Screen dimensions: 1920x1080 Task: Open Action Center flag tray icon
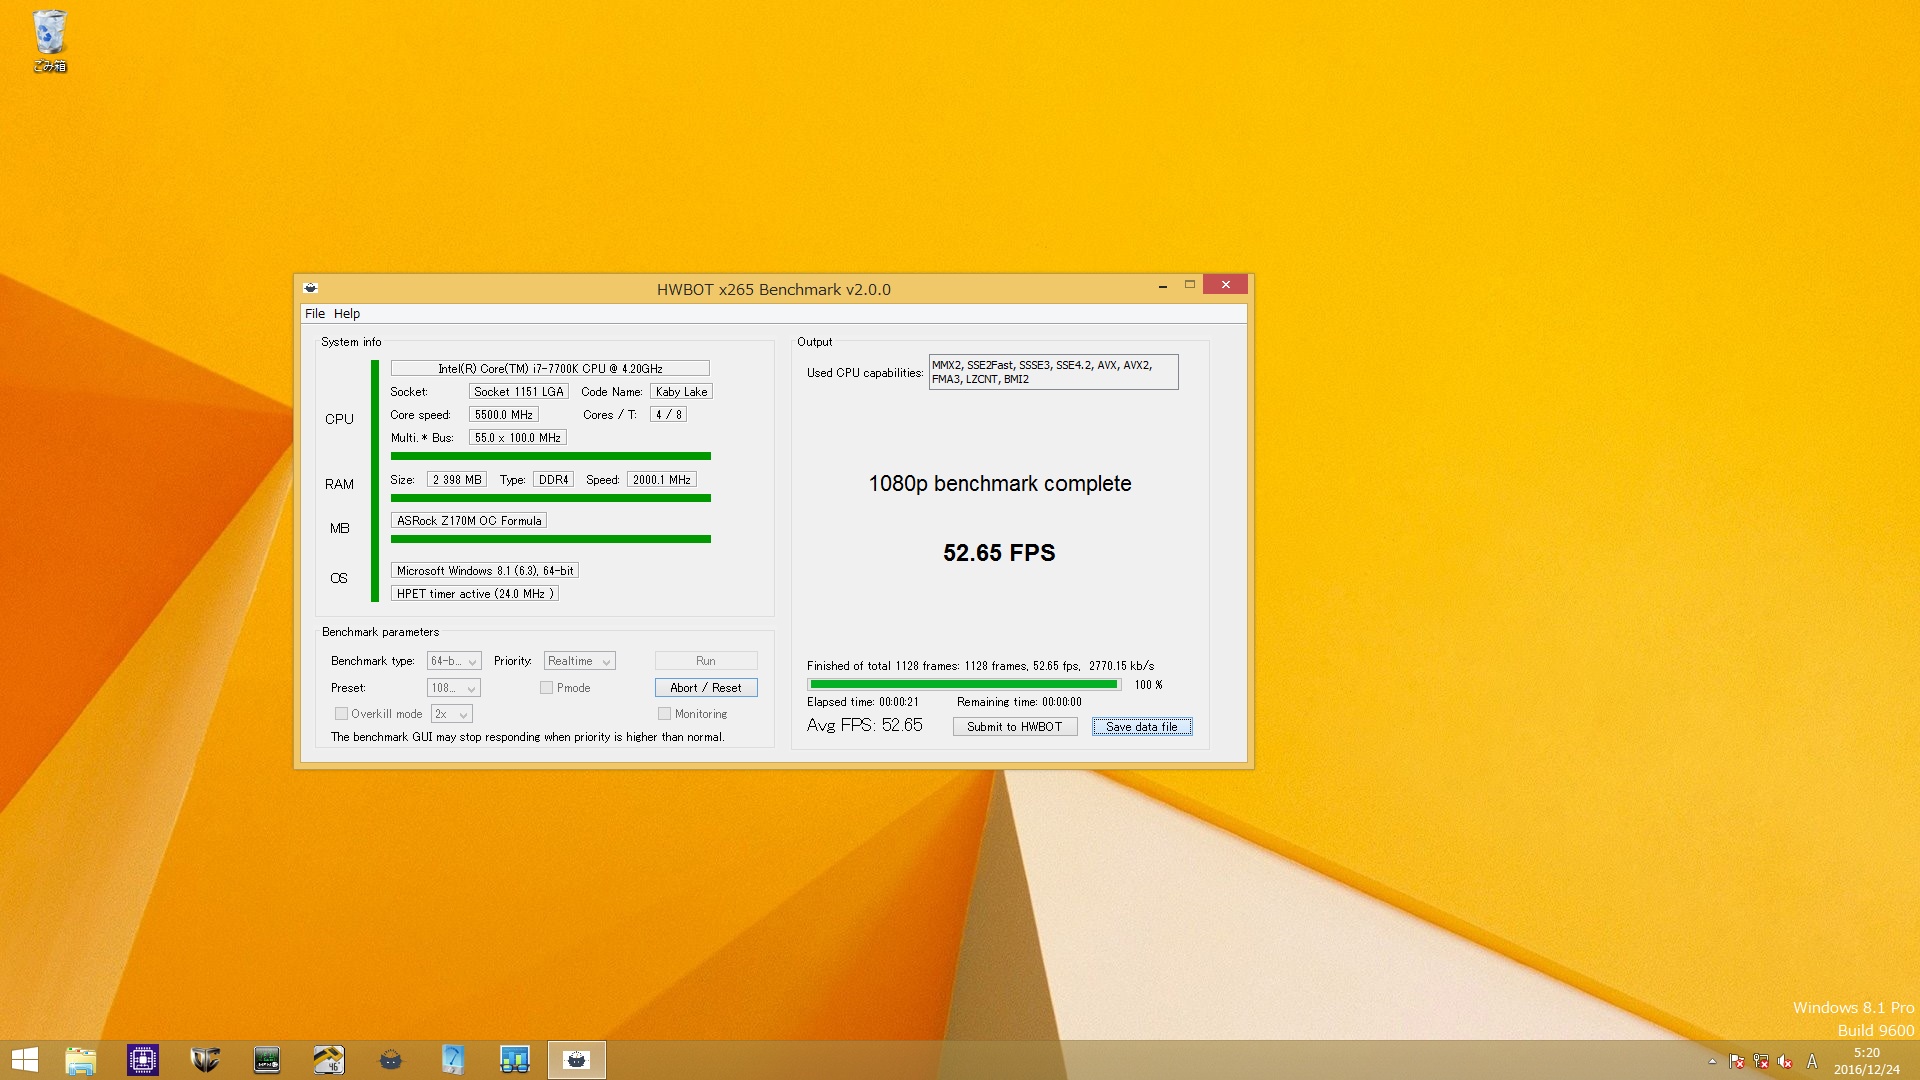click(1737, 1062)
